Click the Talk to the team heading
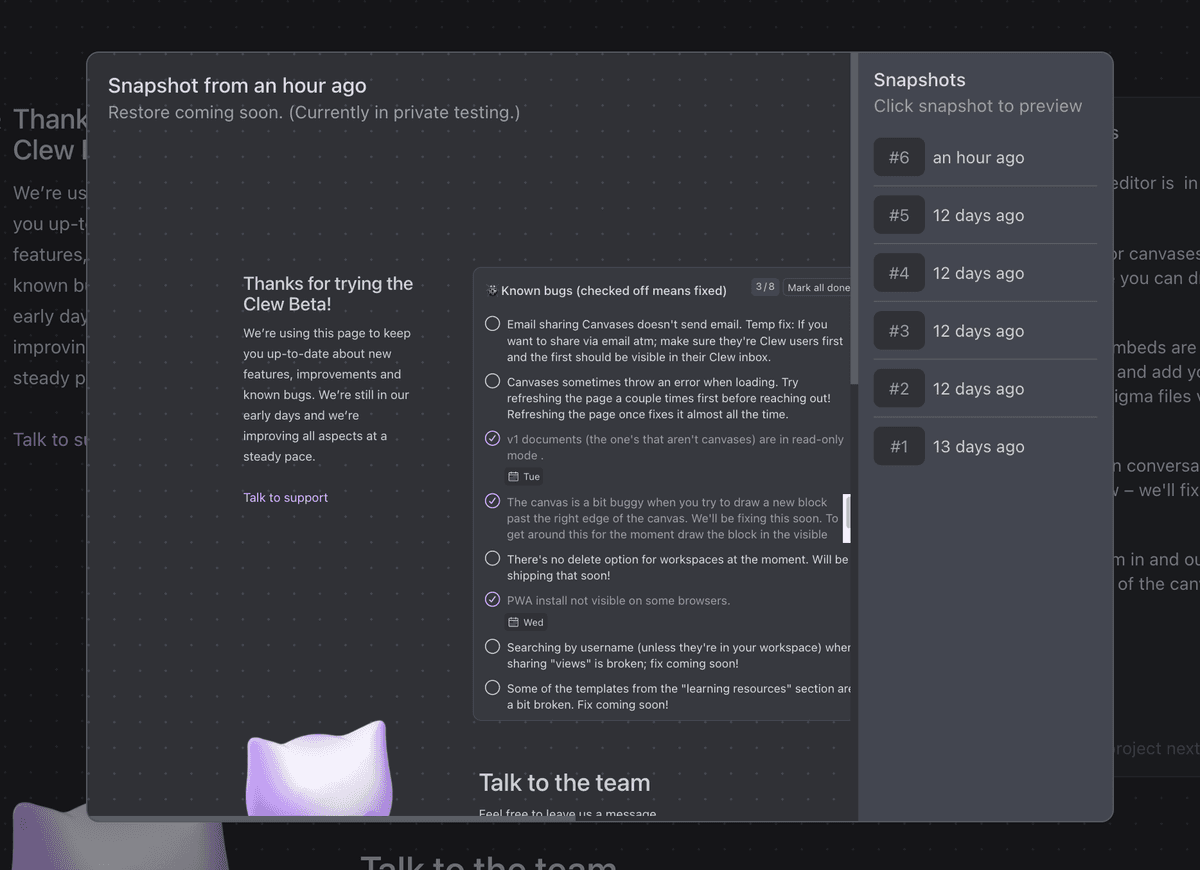The height and width of the screenshot is (870, 1200). [564, 783]
